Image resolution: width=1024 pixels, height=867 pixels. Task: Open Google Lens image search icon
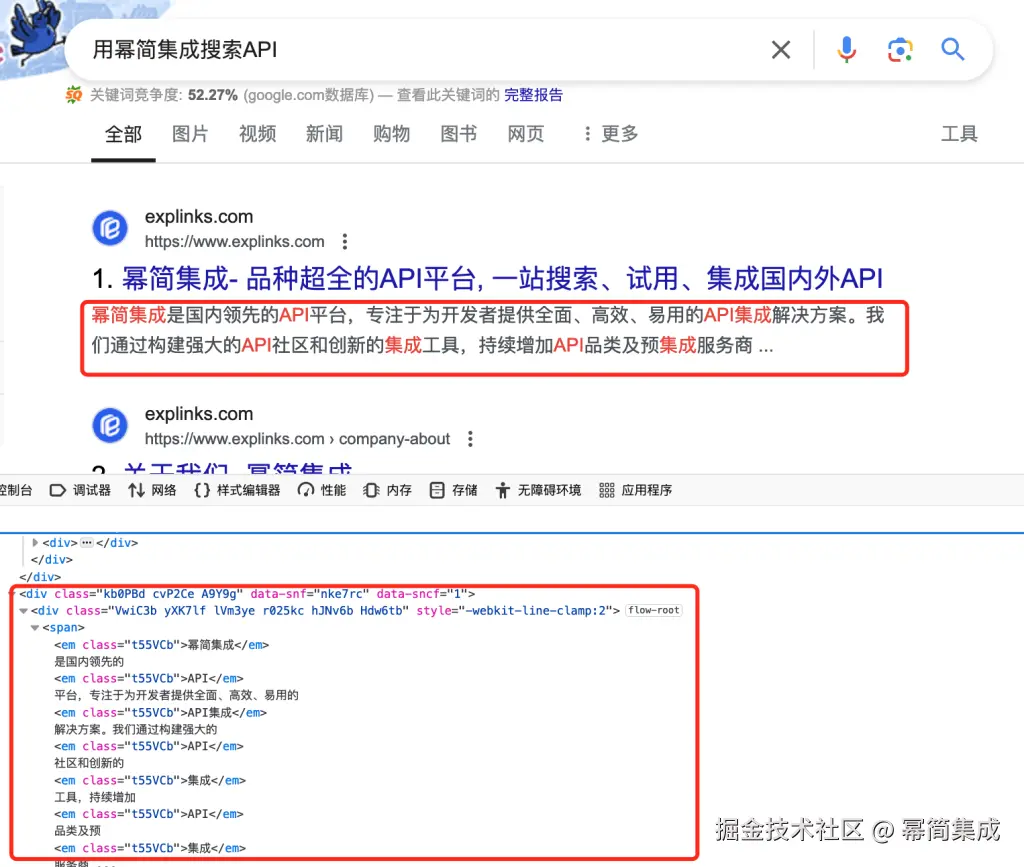point(900,50)
